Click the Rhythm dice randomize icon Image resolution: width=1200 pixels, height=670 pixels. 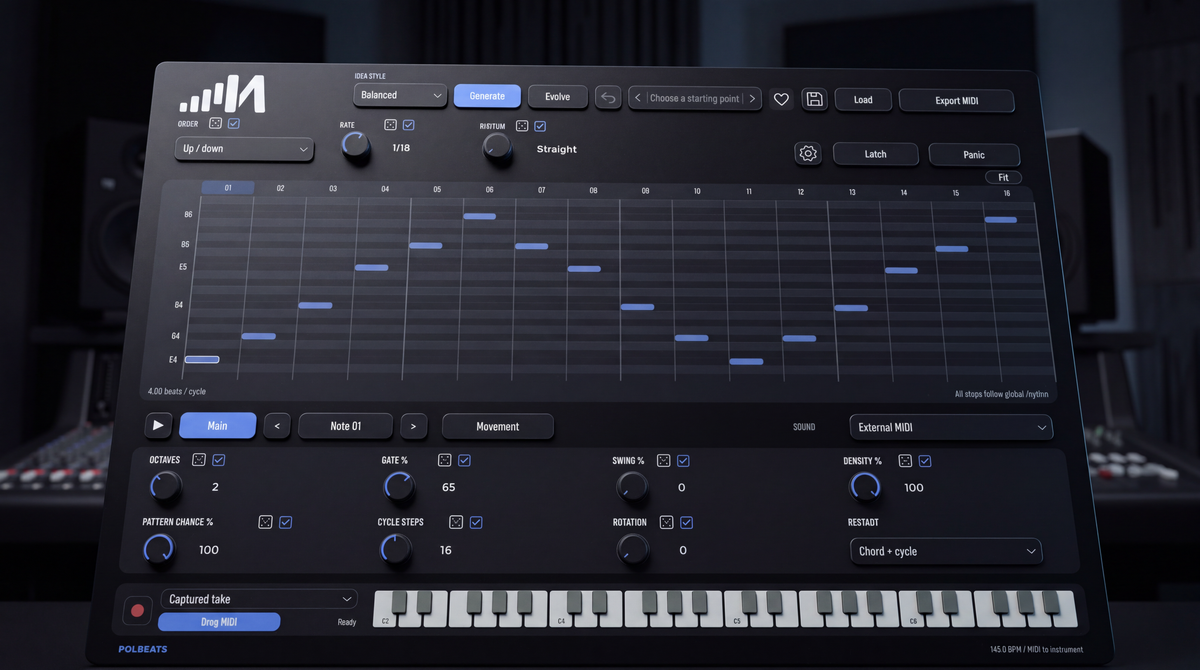pyautogui.click(x=522, y=126)
